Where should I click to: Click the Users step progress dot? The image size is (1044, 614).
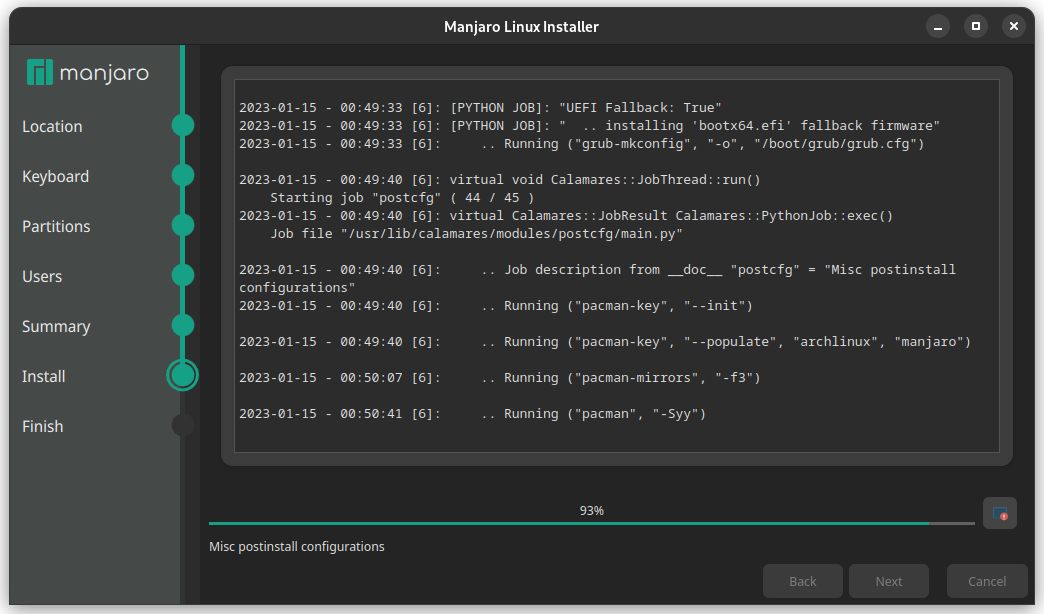point(182,275)
